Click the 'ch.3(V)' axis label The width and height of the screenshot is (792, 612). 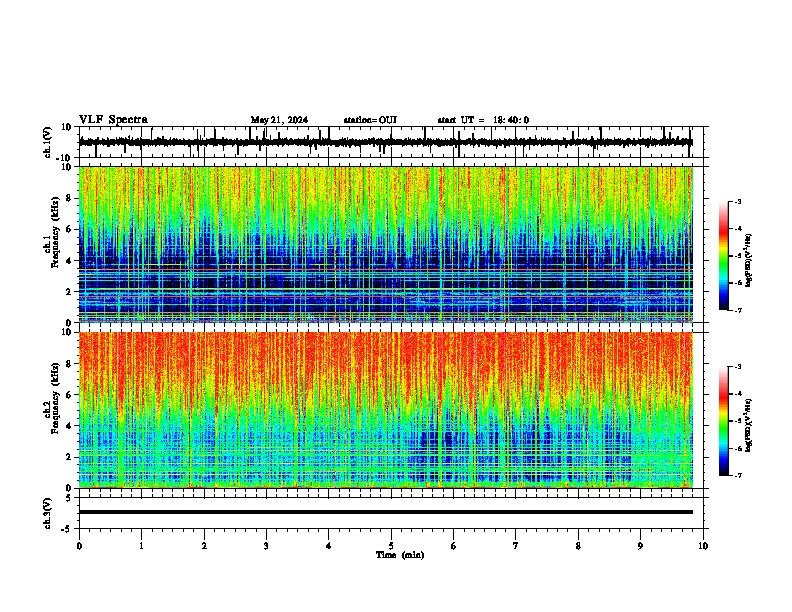[x=48, y=513]
